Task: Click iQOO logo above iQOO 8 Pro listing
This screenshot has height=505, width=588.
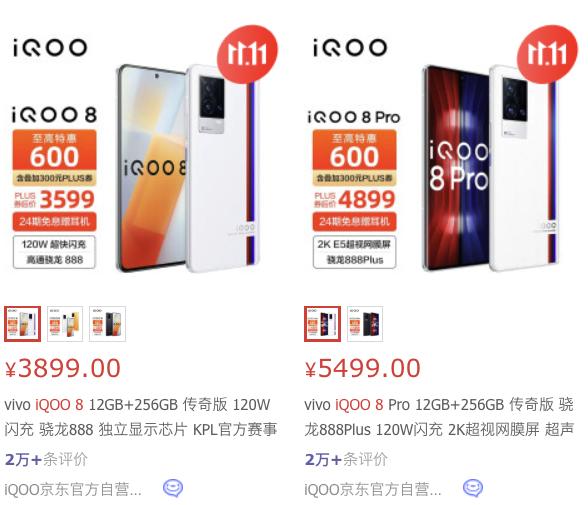Action: coord(350,48)
